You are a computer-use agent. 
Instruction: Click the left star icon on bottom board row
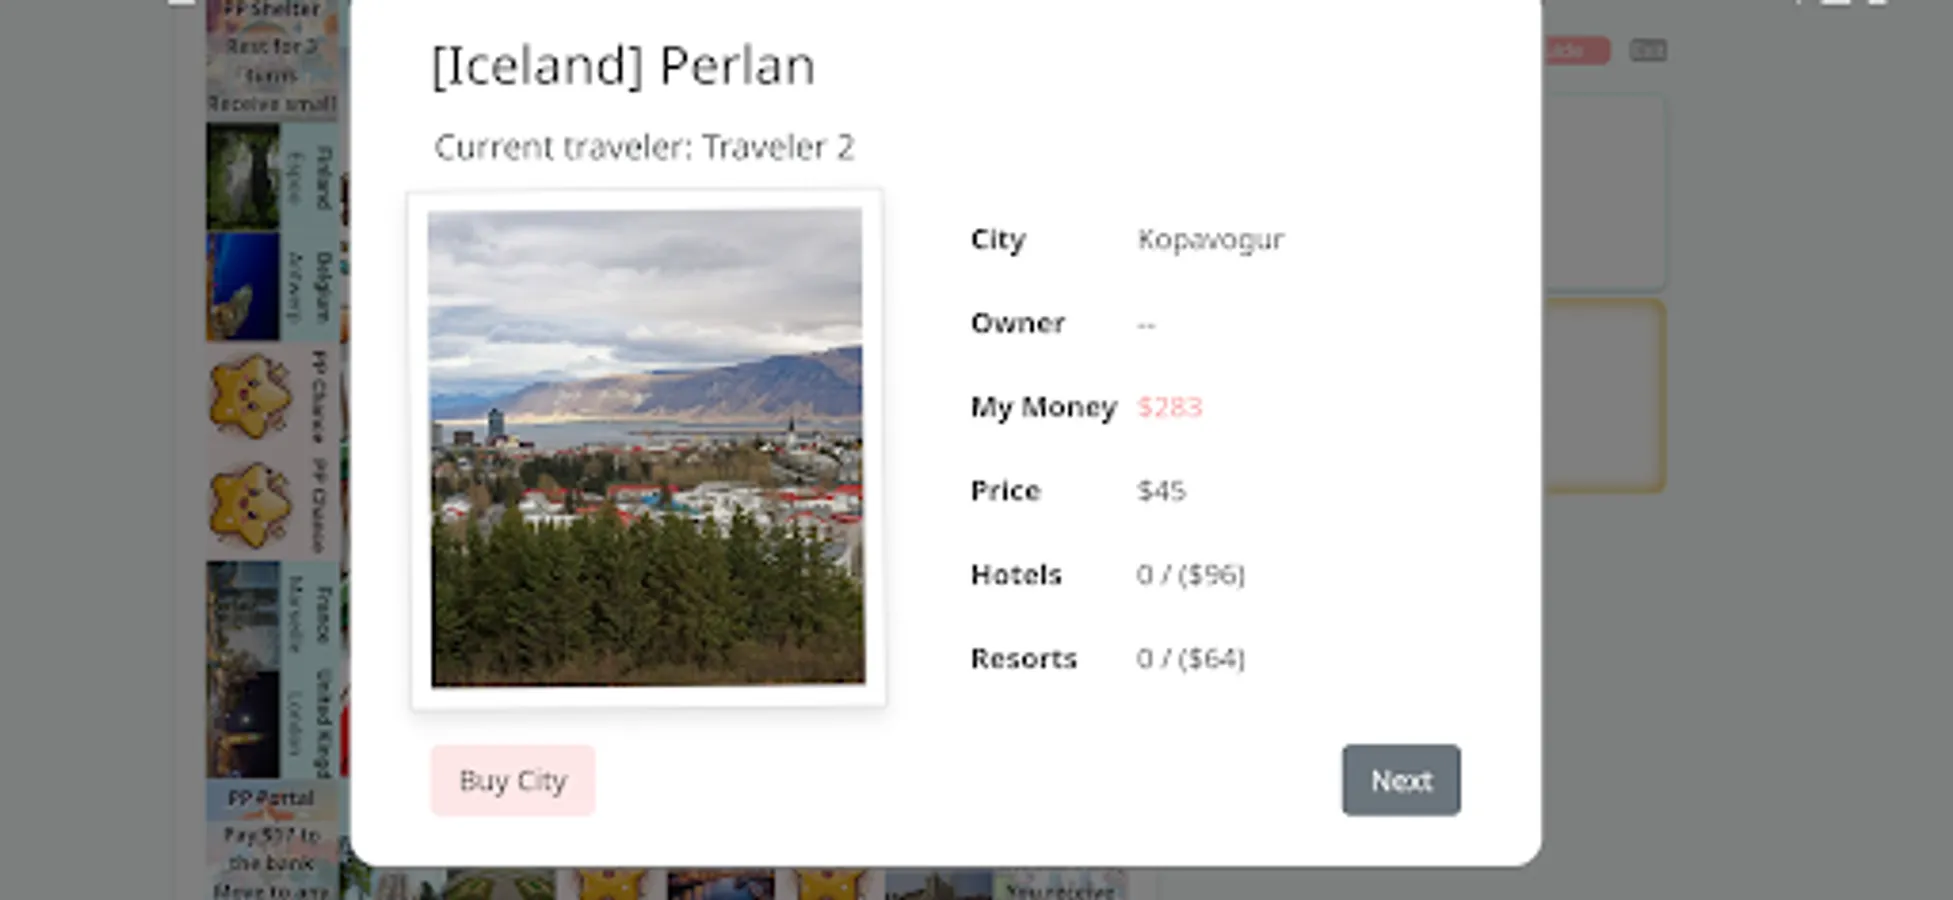pyautogui.click(x=609, y=885)
